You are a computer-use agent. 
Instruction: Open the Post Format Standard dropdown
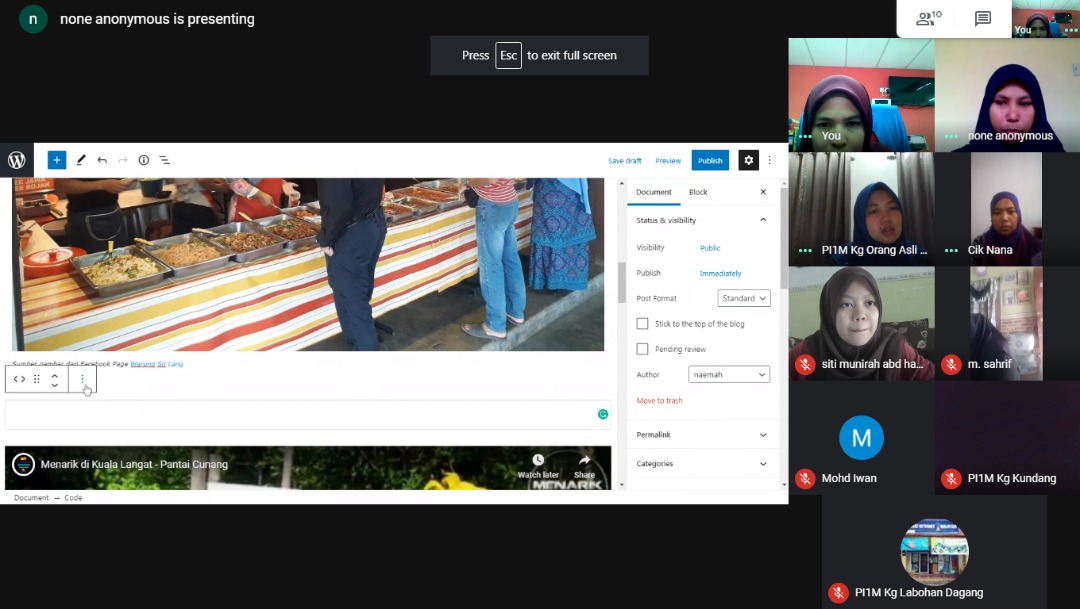[744, 298]
